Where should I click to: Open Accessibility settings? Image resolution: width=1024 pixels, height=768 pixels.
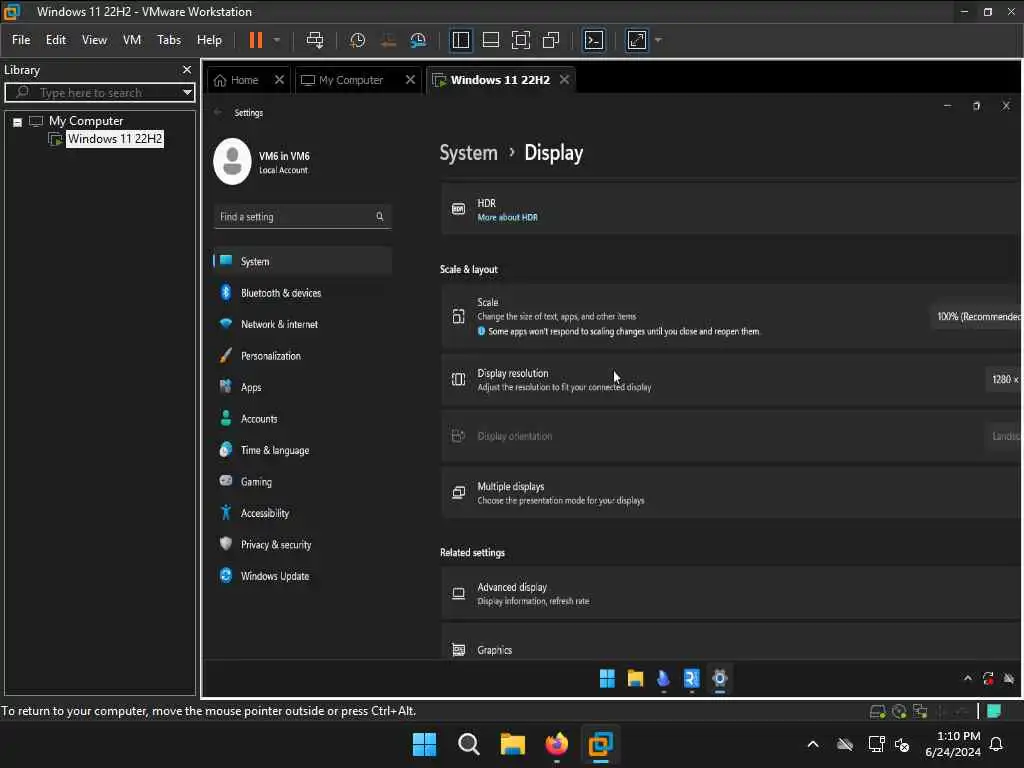coord(302,513)
